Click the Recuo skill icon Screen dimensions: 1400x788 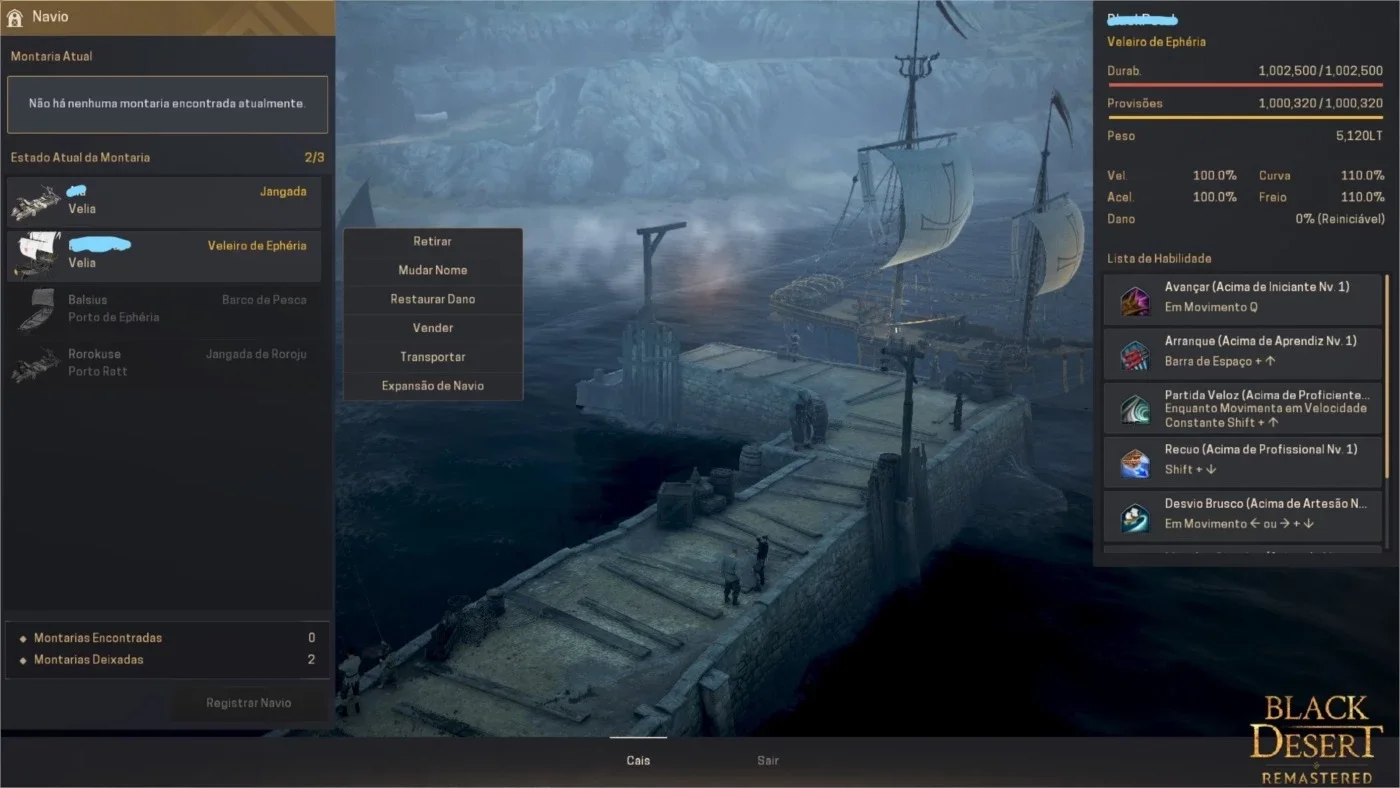[1135, 462]
